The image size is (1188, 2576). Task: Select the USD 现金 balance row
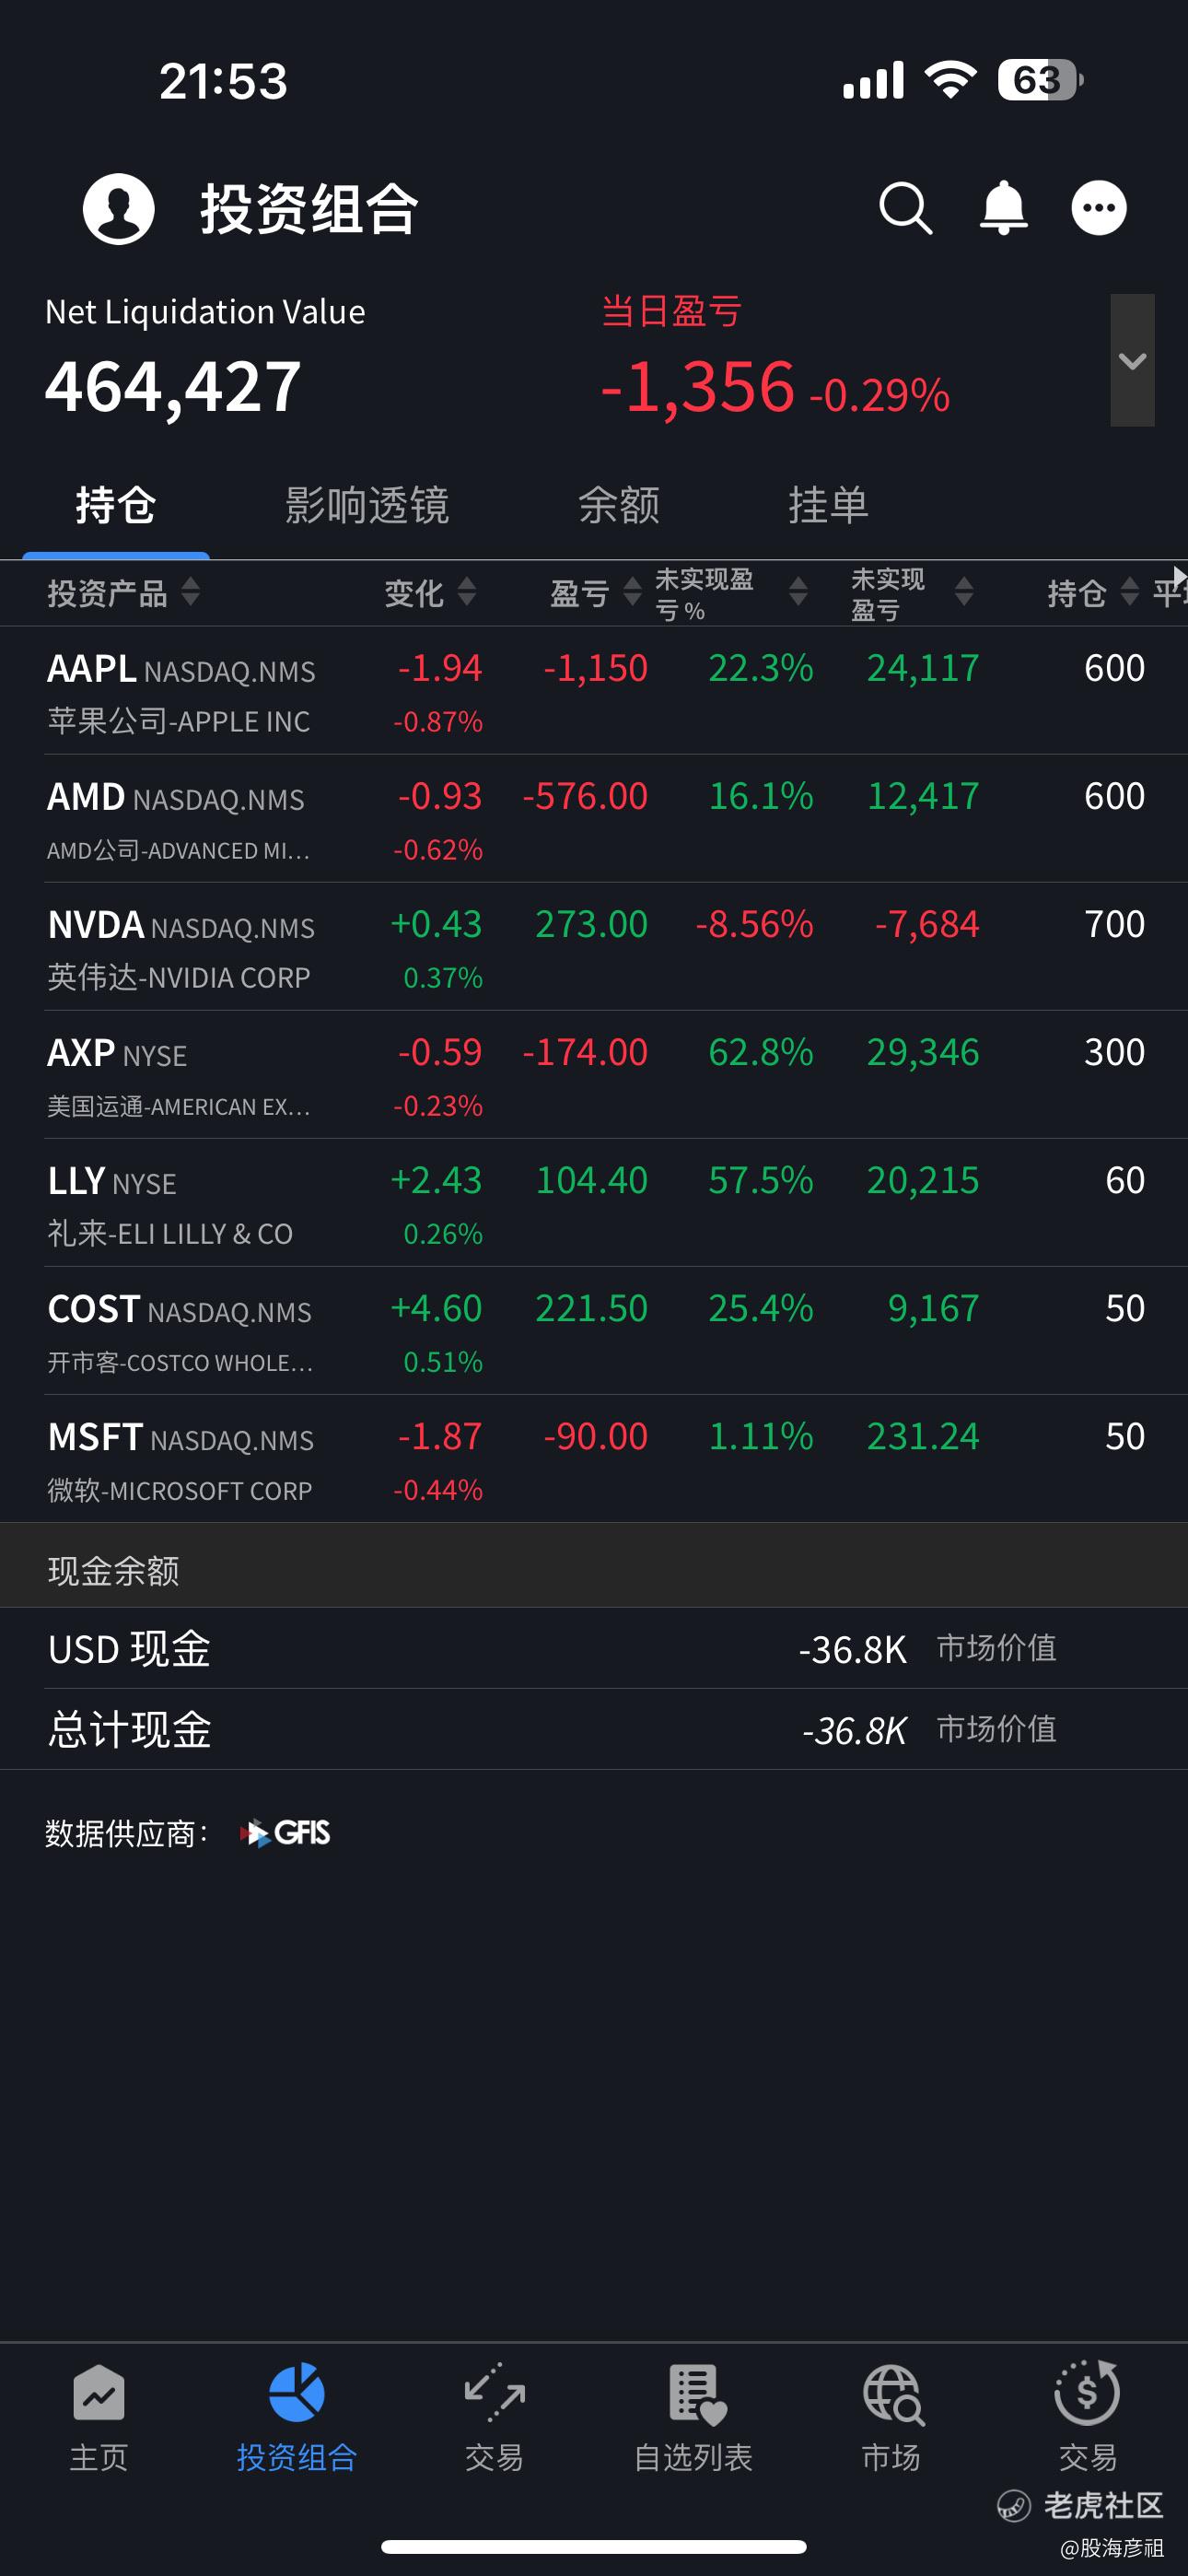[594, 1649]
